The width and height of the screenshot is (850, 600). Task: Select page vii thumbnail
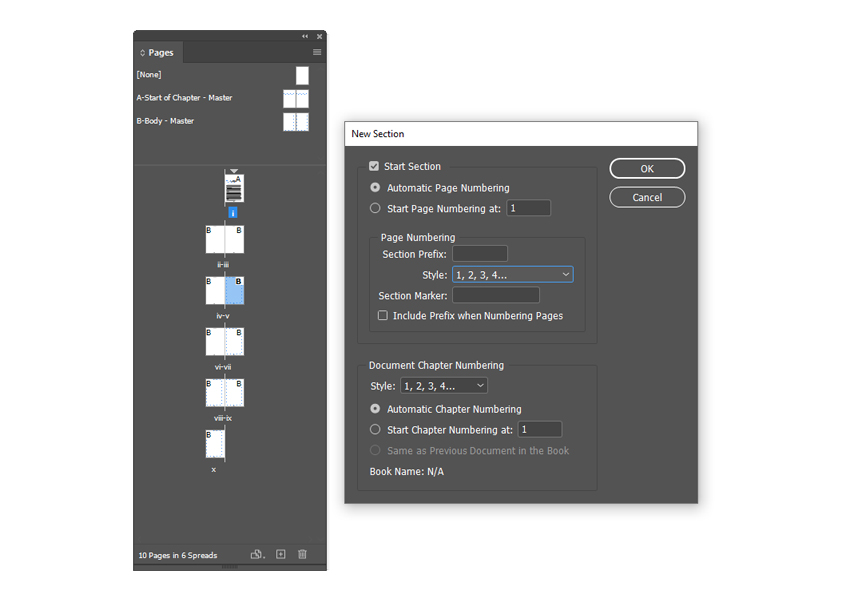point(234,341)
